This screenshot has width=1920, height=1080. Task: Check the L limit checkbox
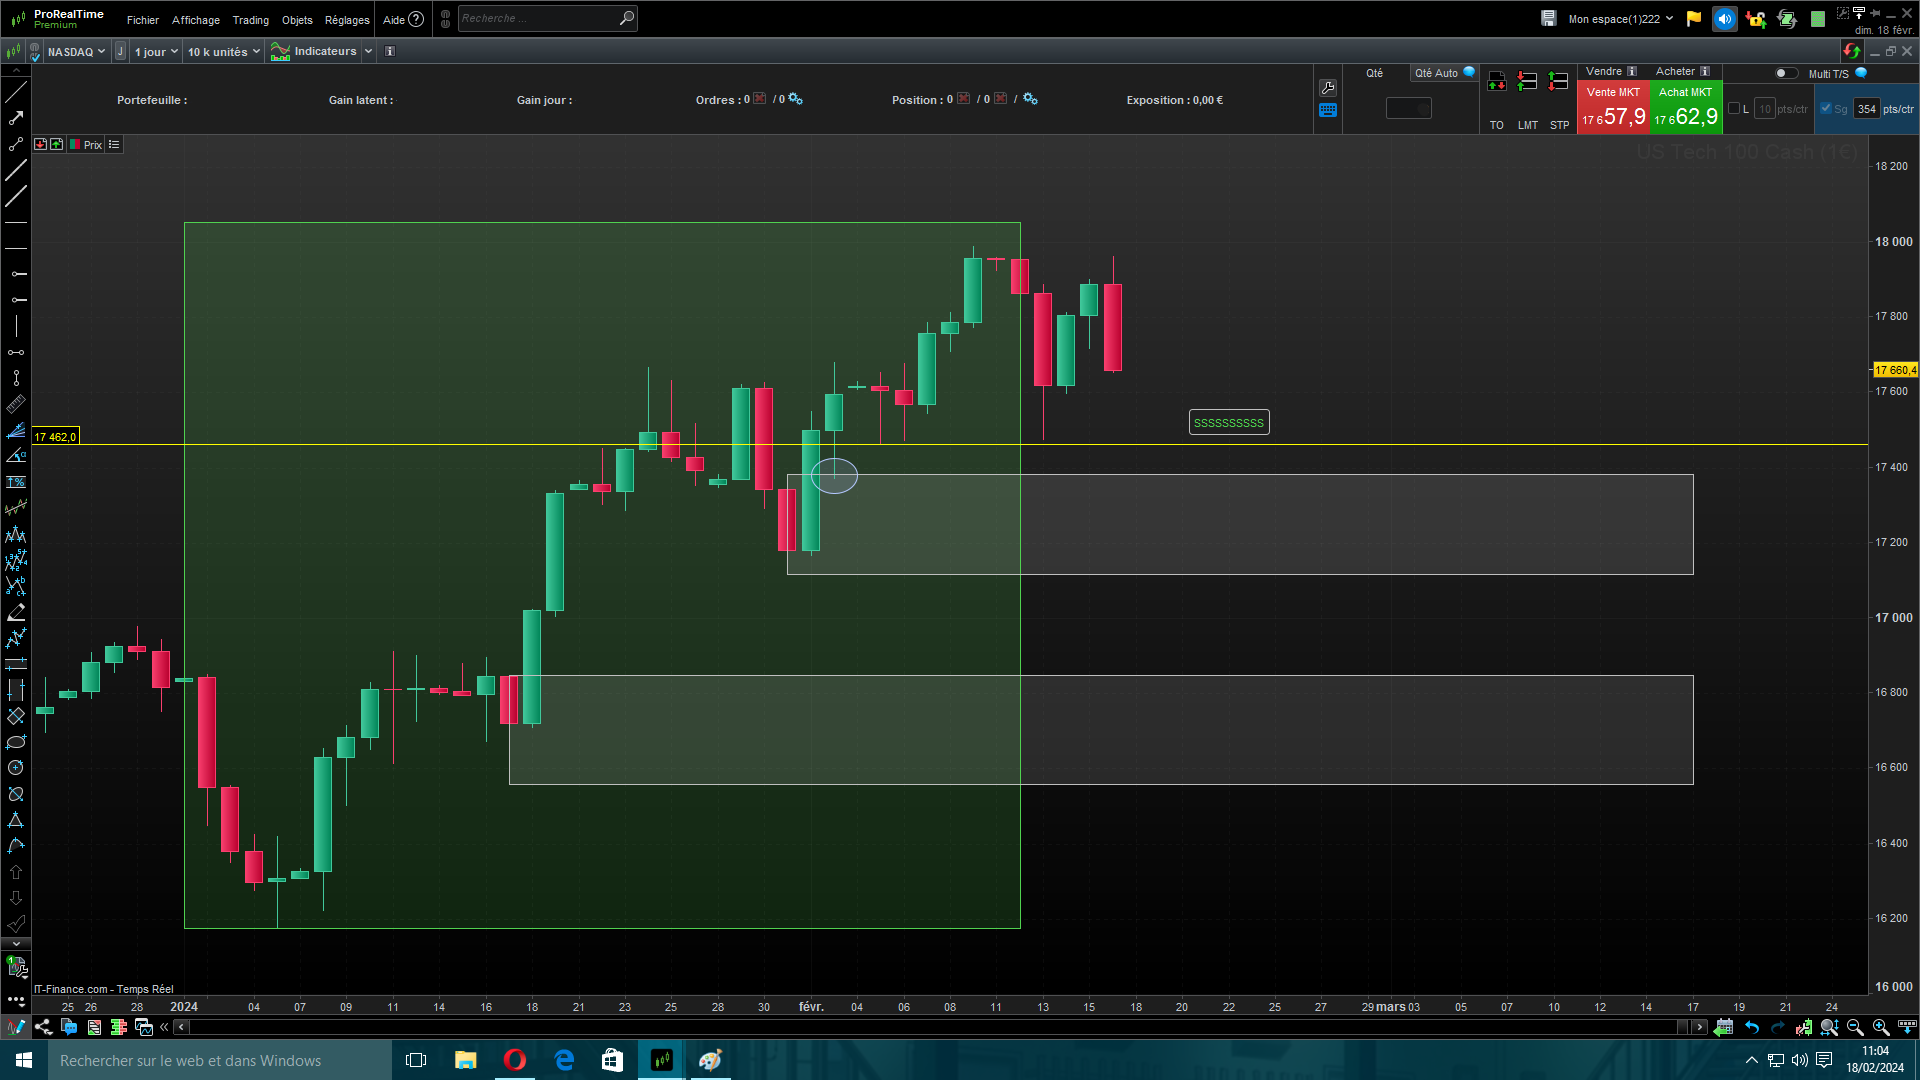tap(1734, 109)
